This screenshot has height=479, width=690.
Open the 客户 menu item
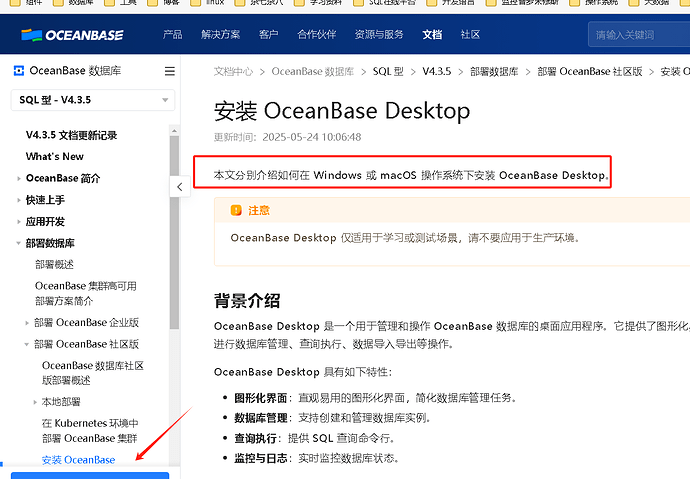tap(268, 34)
